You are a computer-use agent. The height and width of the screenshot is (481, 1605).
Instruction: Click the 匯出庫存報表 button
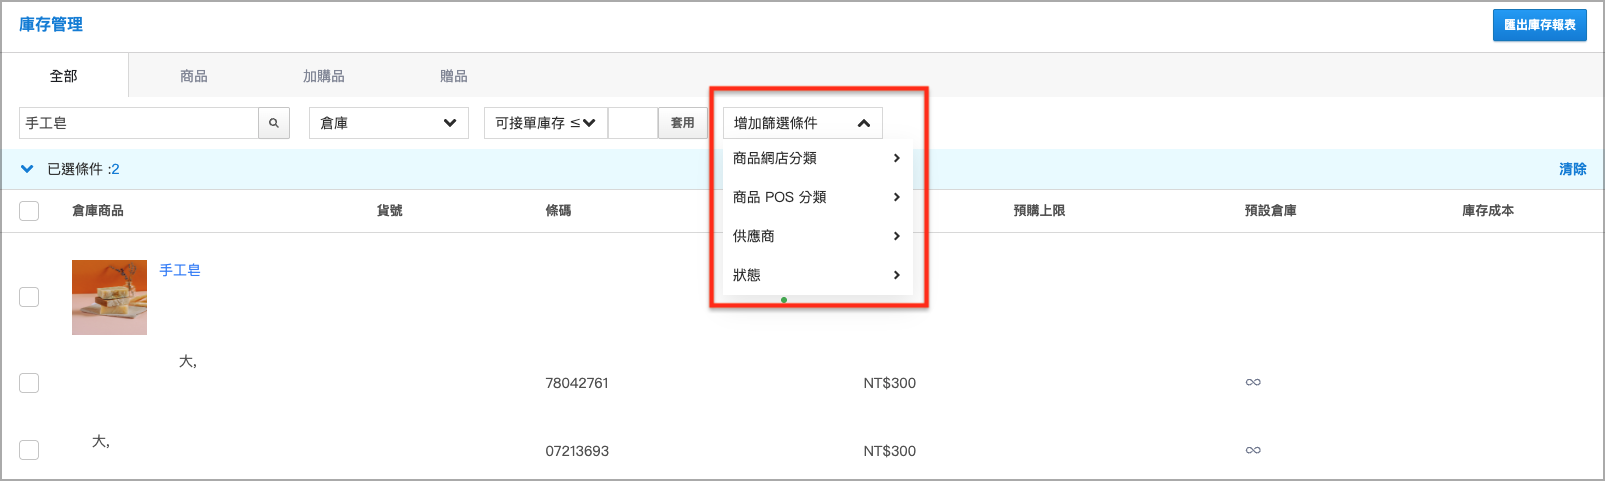pyautogui.click(x=1540, y=25)
